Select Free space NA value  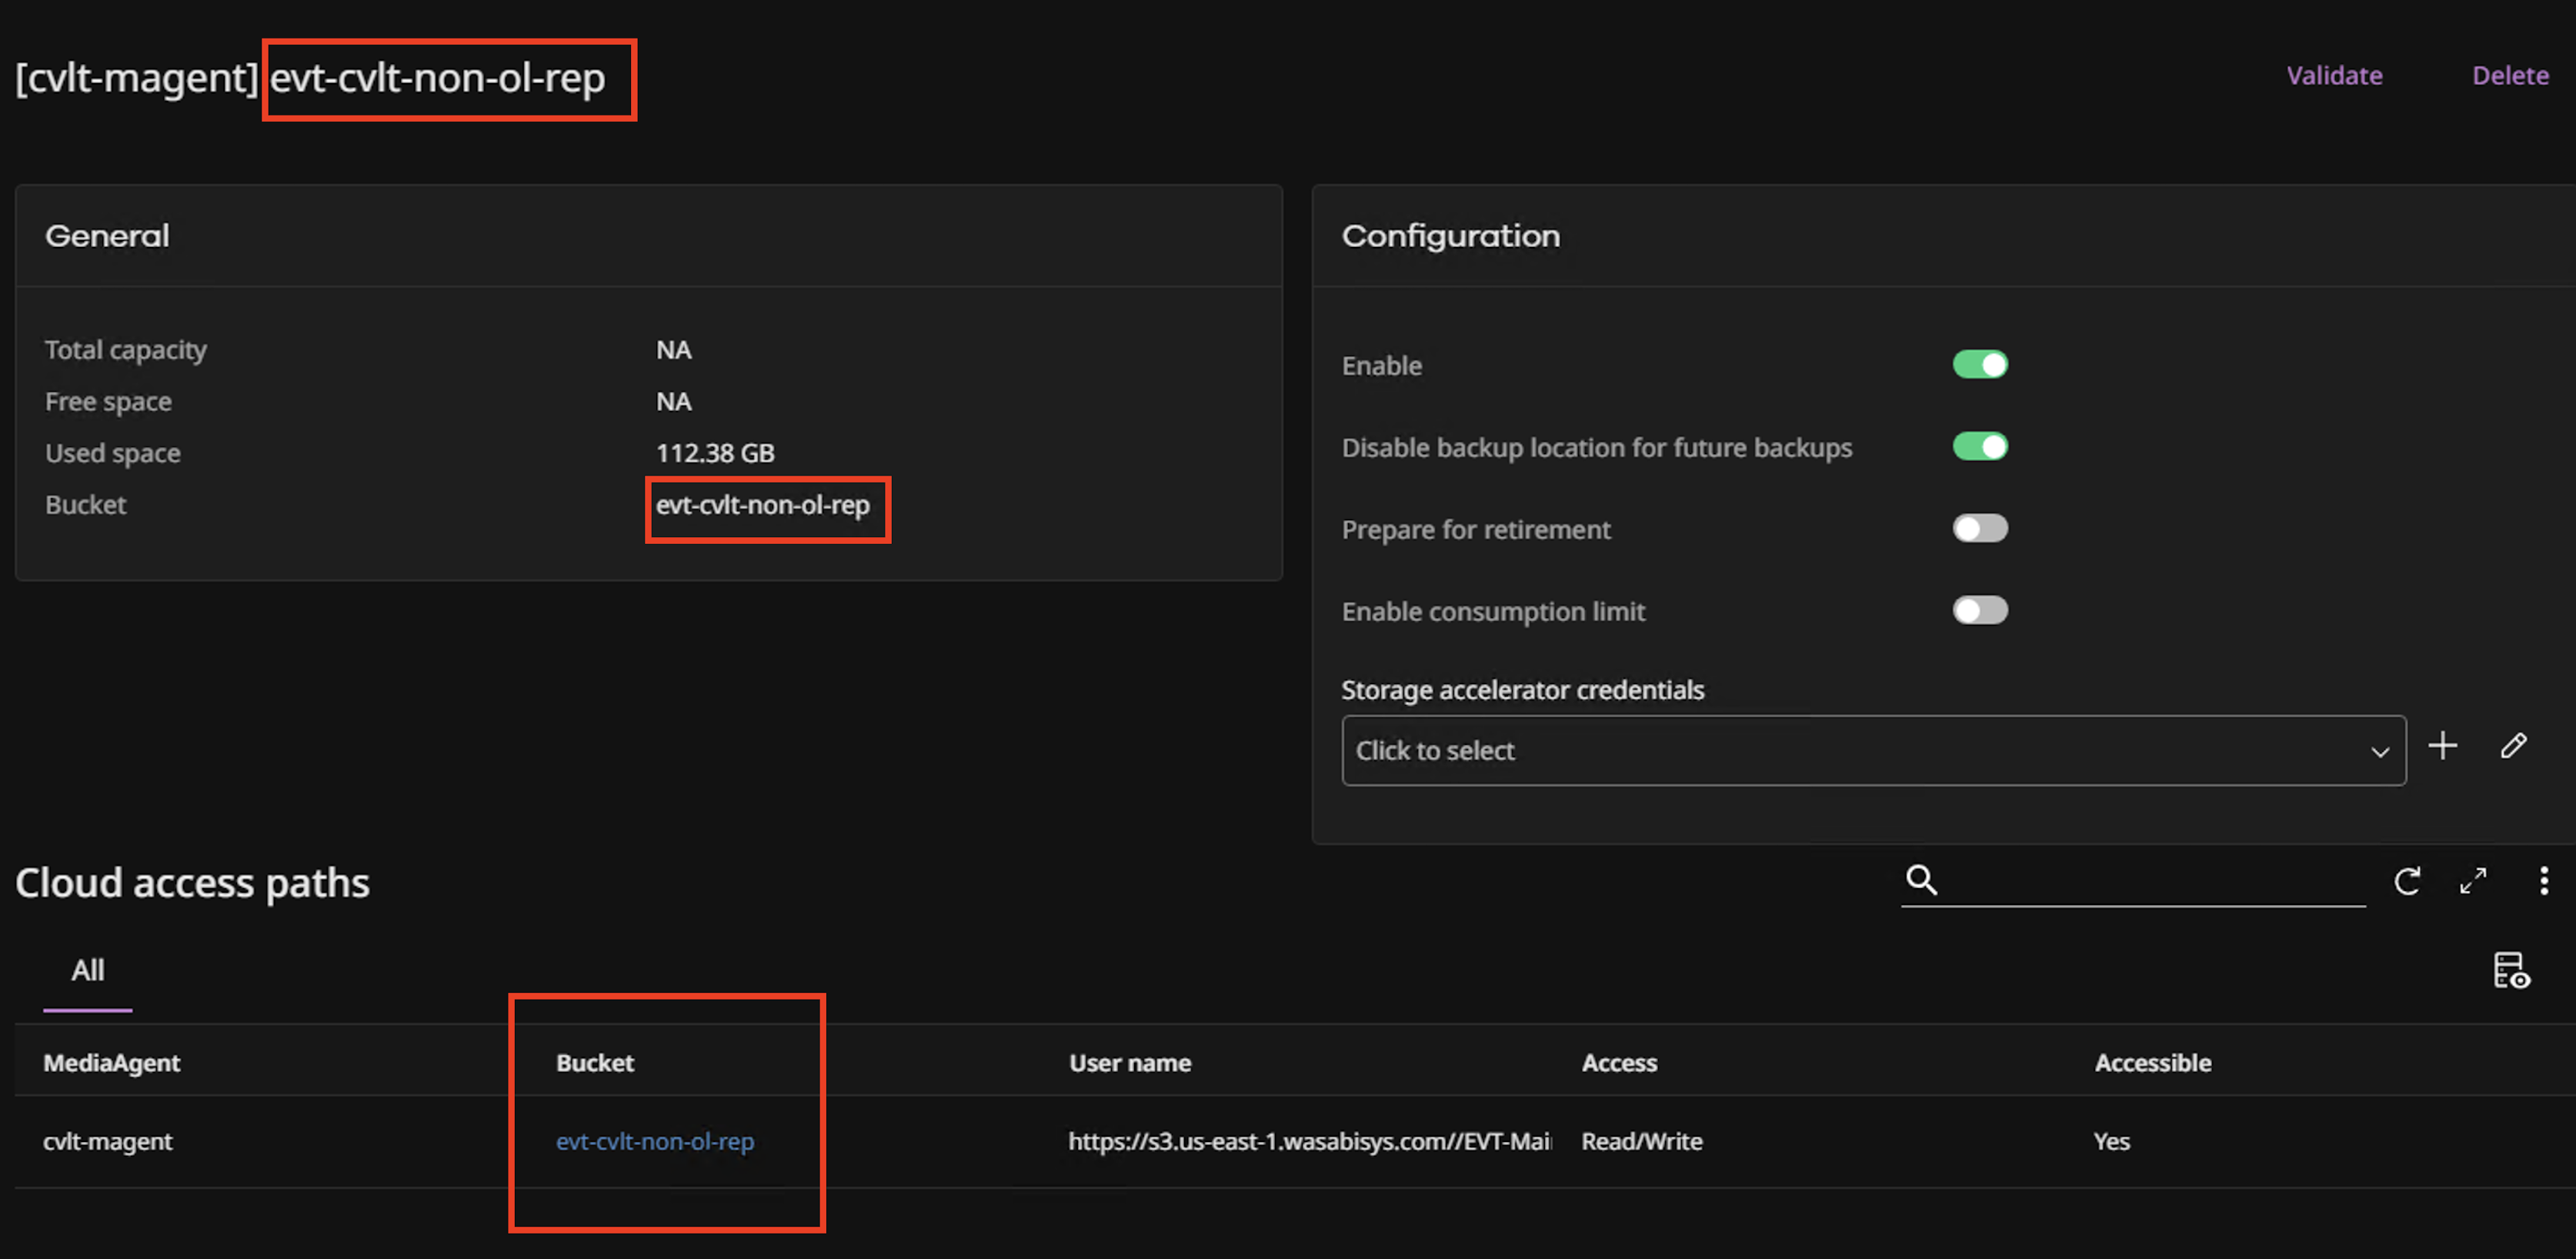click(x=674, y=402)
